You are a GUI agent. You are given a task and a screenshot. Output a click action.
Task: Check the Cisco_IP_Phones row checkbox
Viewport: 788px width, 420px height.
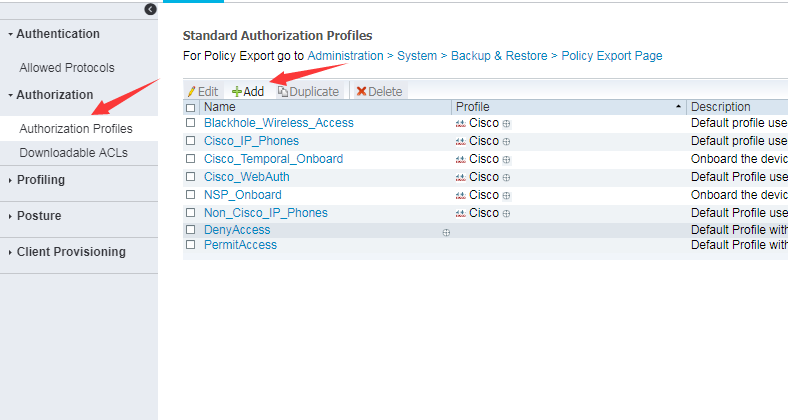[x=191, y=141]
